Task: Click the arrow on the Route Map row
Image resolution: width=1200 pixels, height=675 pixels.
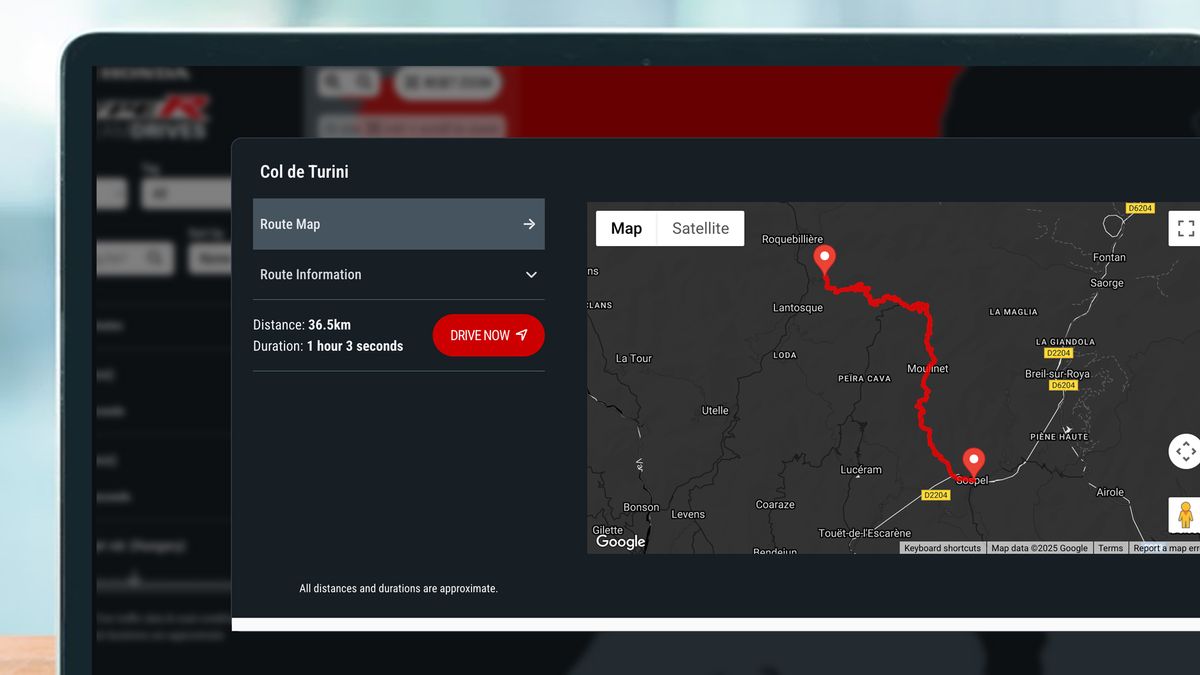Action: [529, 224]
